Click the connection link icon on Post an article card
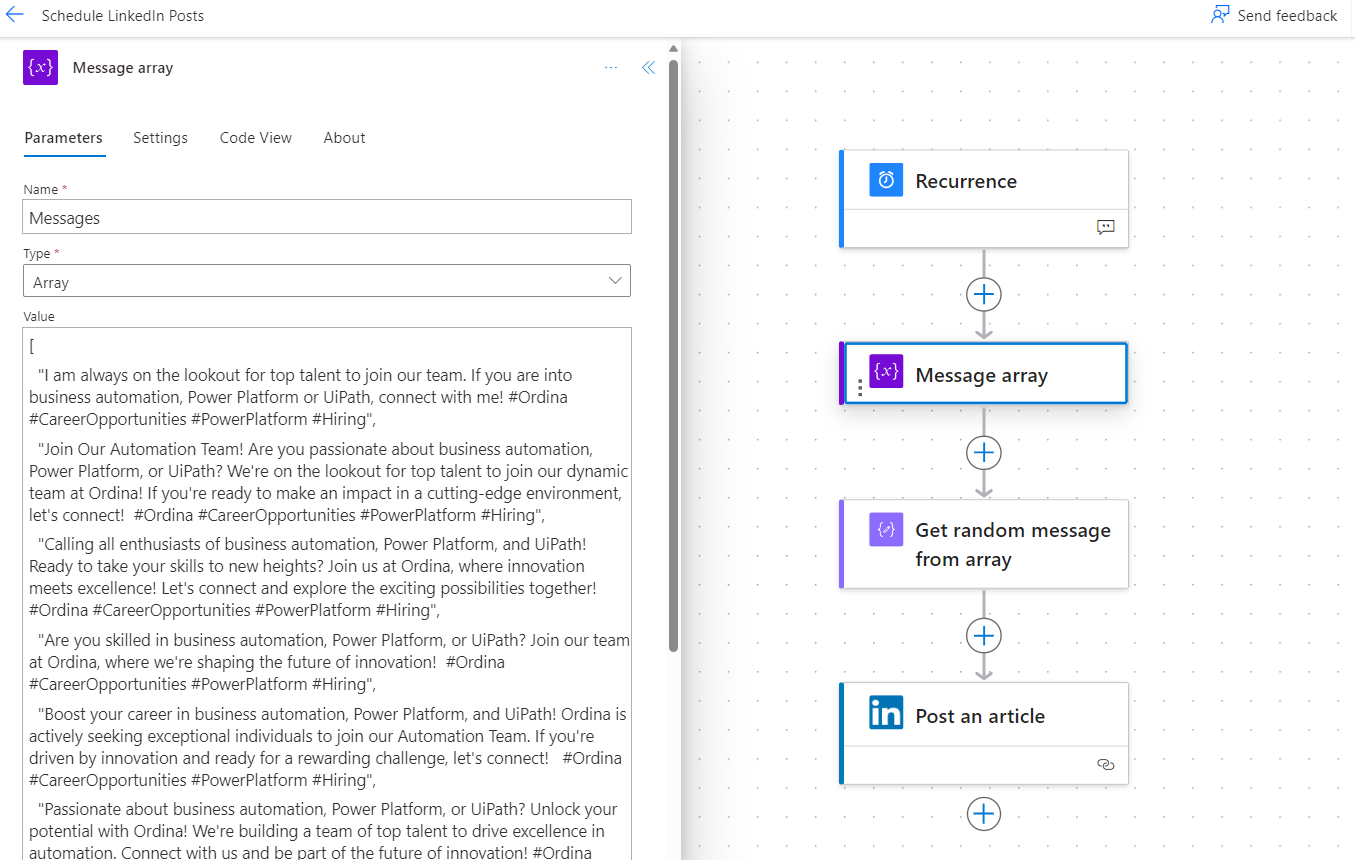Image resolution: width=1355 pixels, height=860 pixels. (1105, 765)
